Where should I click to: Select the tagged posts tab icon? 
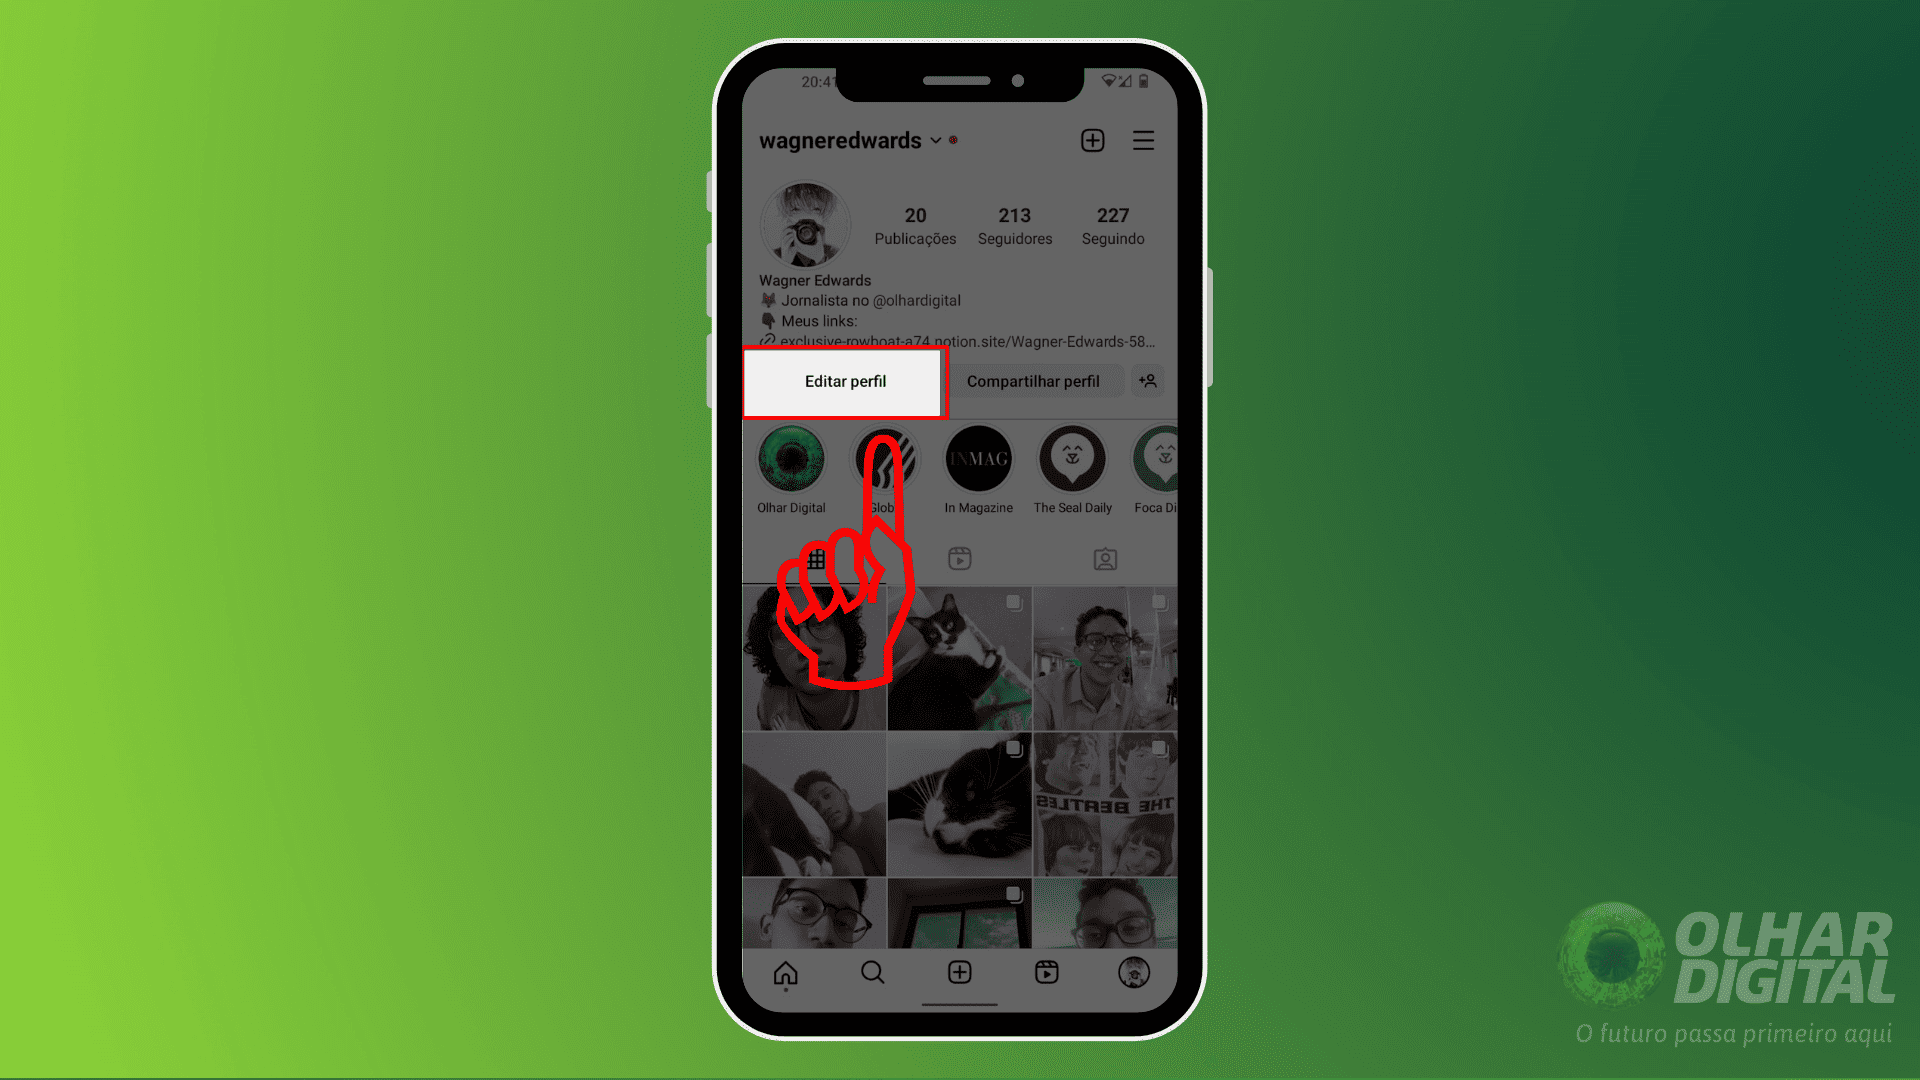1105,558
